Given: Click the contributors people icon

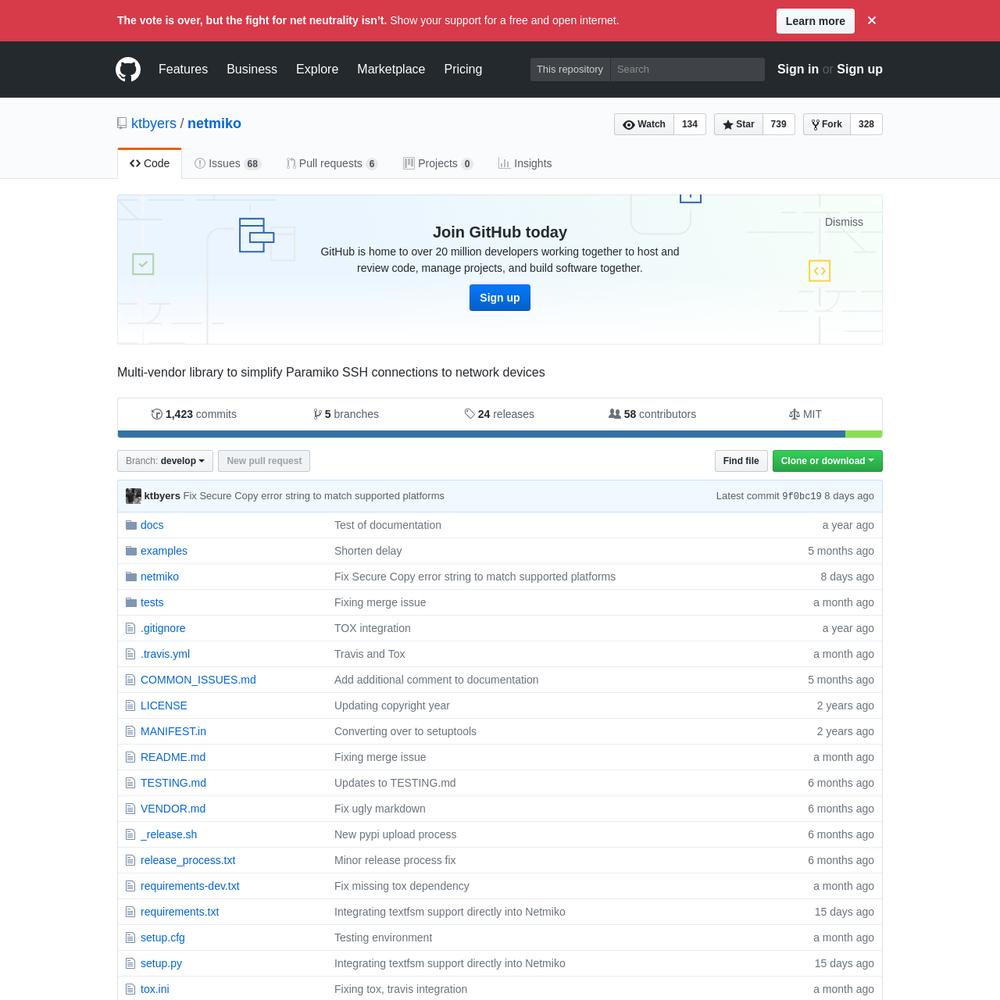Looking at the screenshot, I should pyautogui.click(x=615, y=414).
